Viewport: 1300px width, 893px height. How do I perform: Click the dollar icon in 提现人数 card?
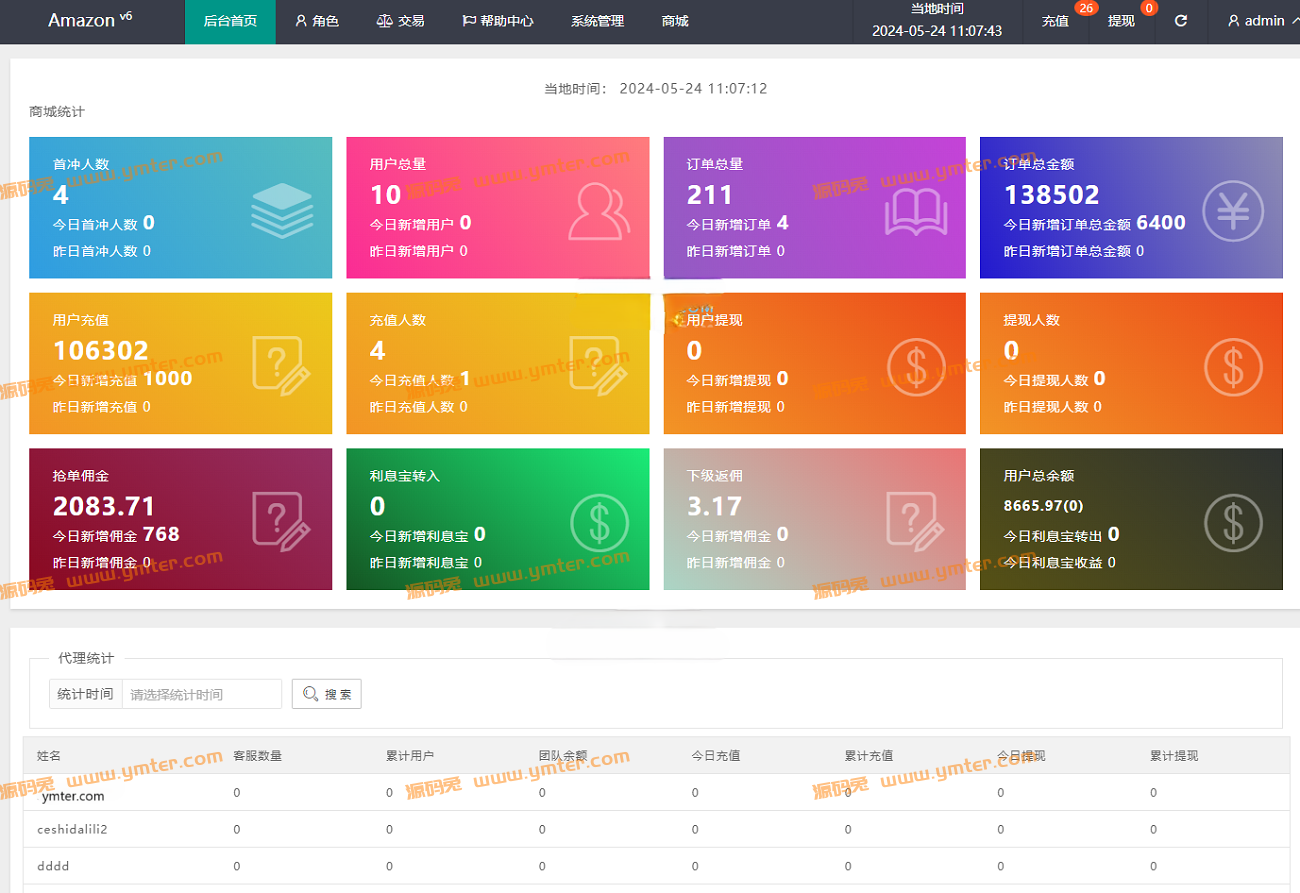(1233, 367)
